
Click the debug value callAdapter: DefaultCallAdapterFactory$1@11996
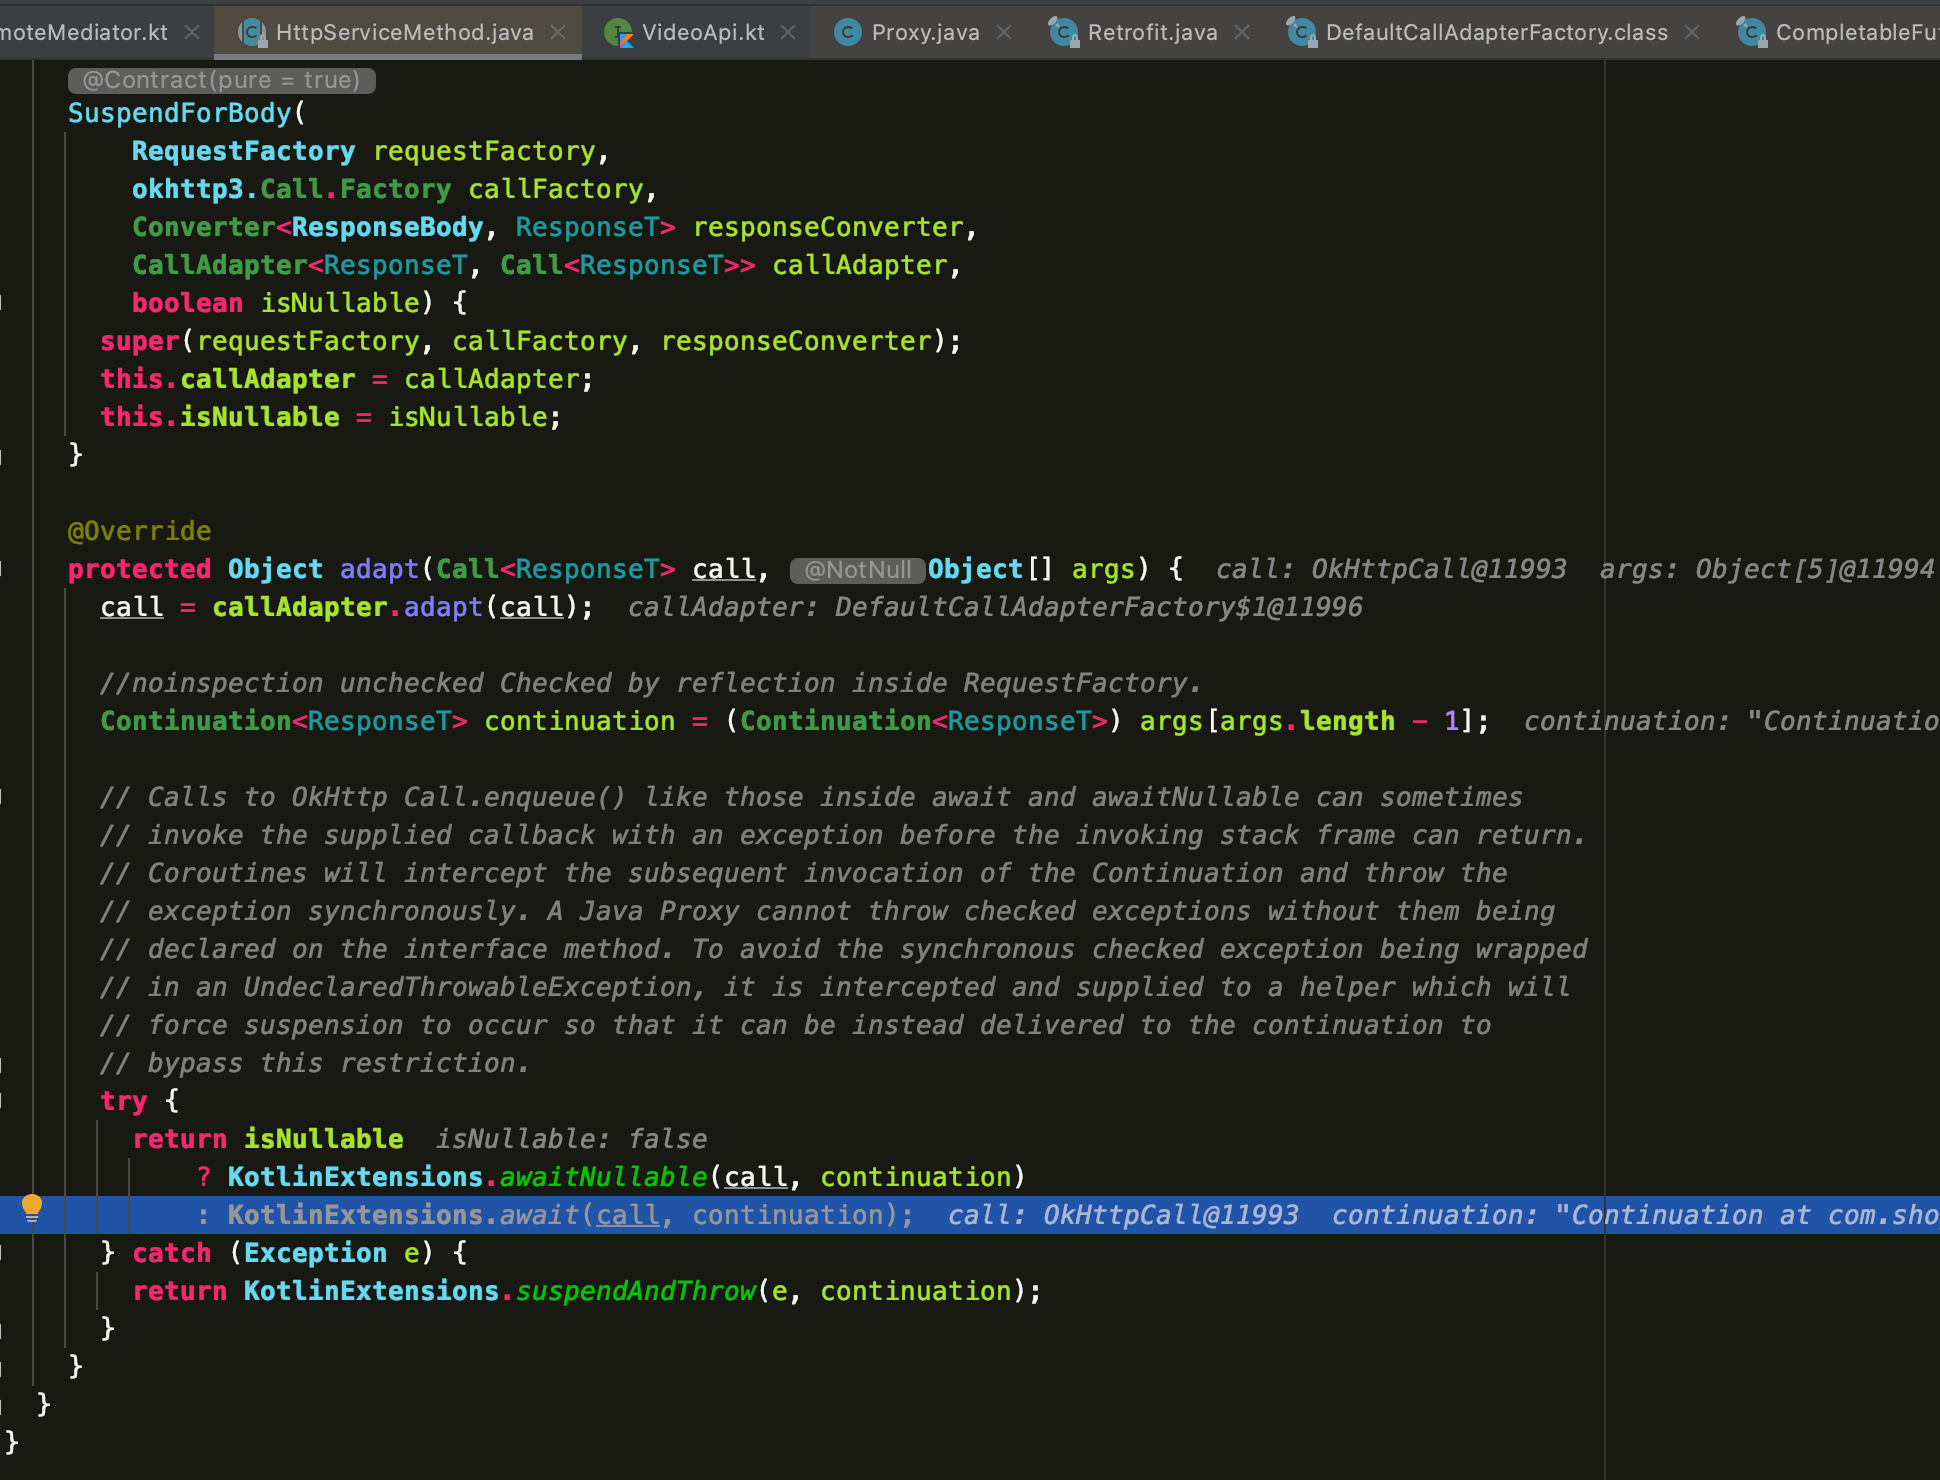coord(995,607)
